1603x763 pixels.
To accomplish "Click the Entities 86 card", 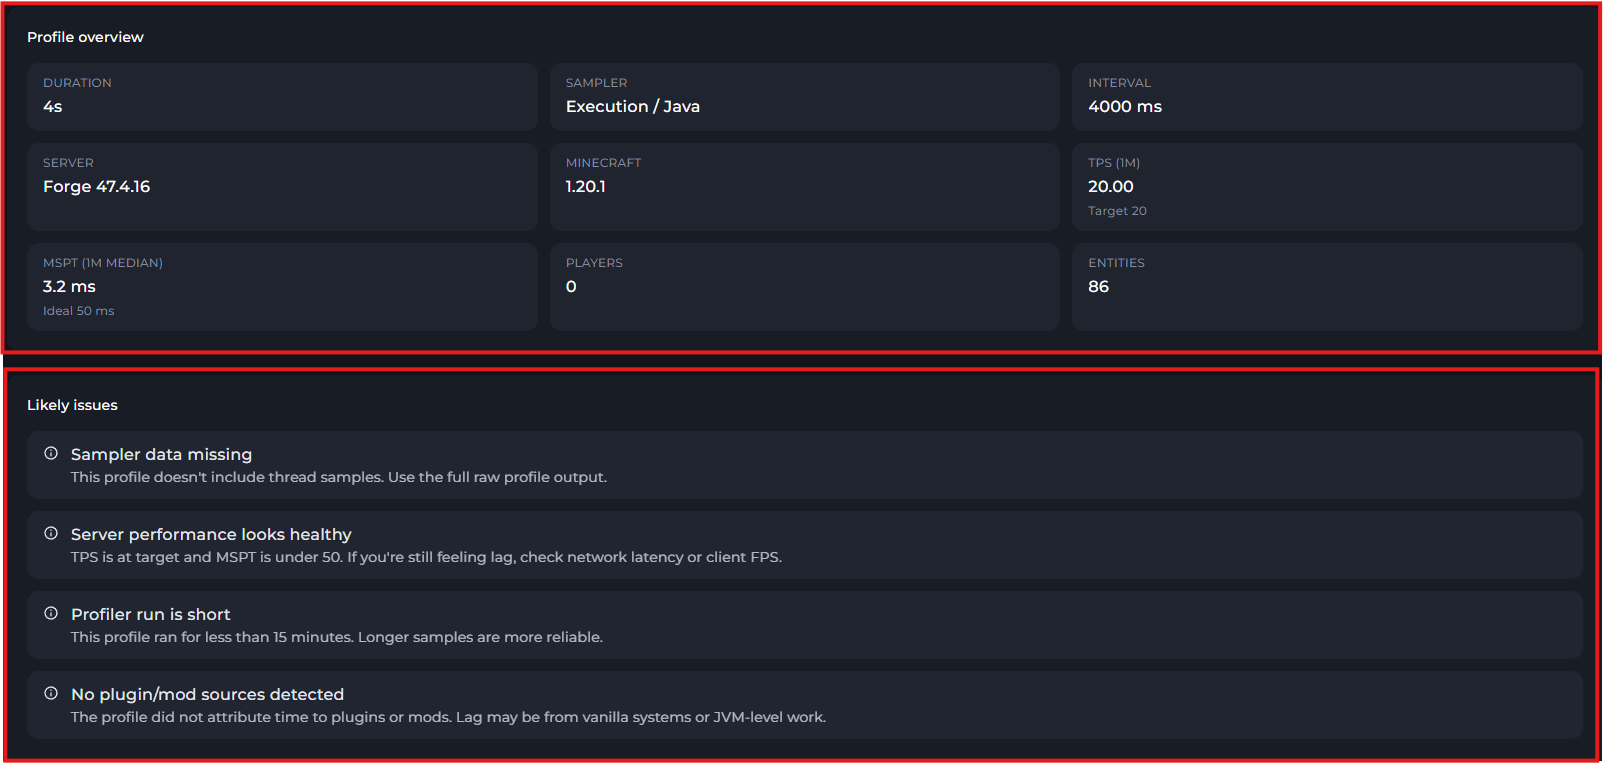I will pyautogui.click(x=1326, y=286).
